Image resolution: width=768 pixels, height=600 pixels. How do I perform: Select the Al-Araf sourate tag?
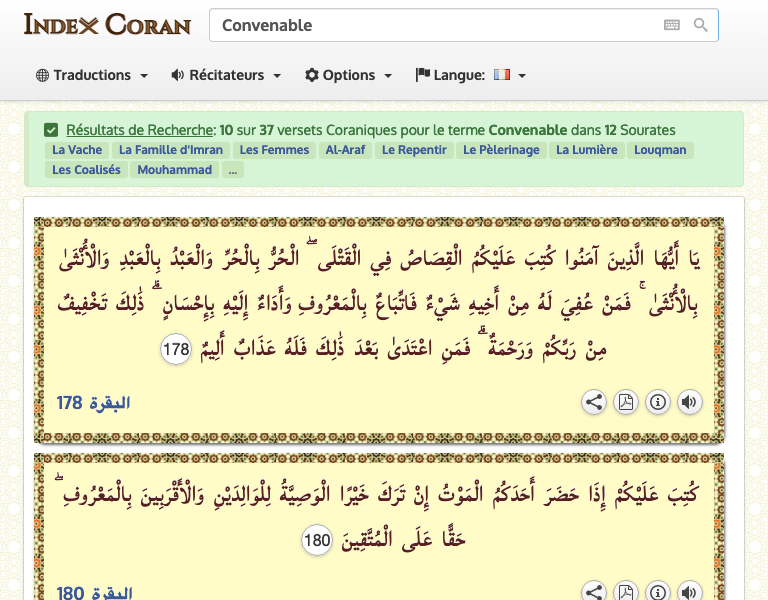coord(346,150)
